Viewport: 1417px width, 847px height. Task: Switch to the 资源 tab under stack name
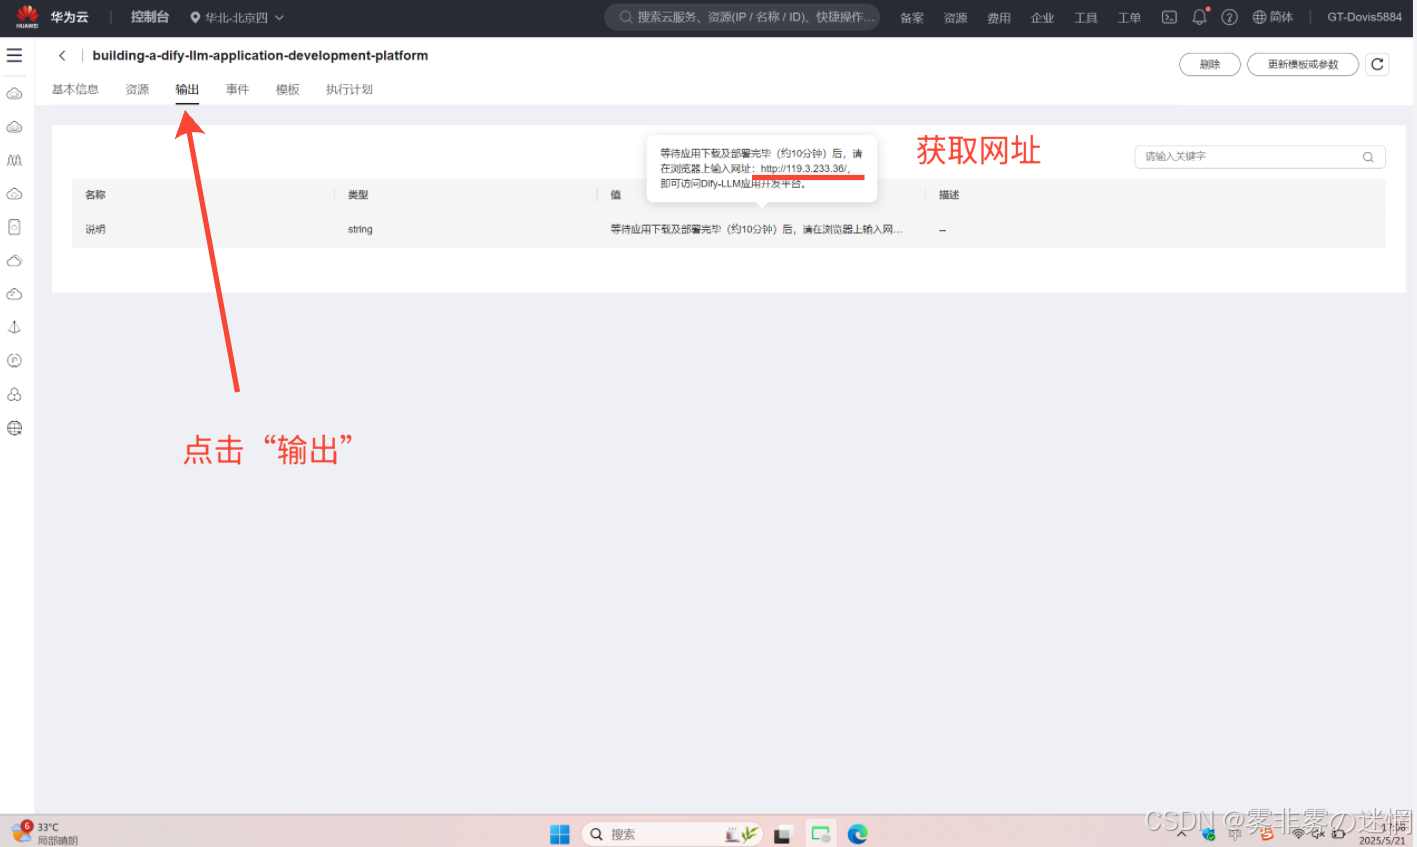(x=137, y=90)
